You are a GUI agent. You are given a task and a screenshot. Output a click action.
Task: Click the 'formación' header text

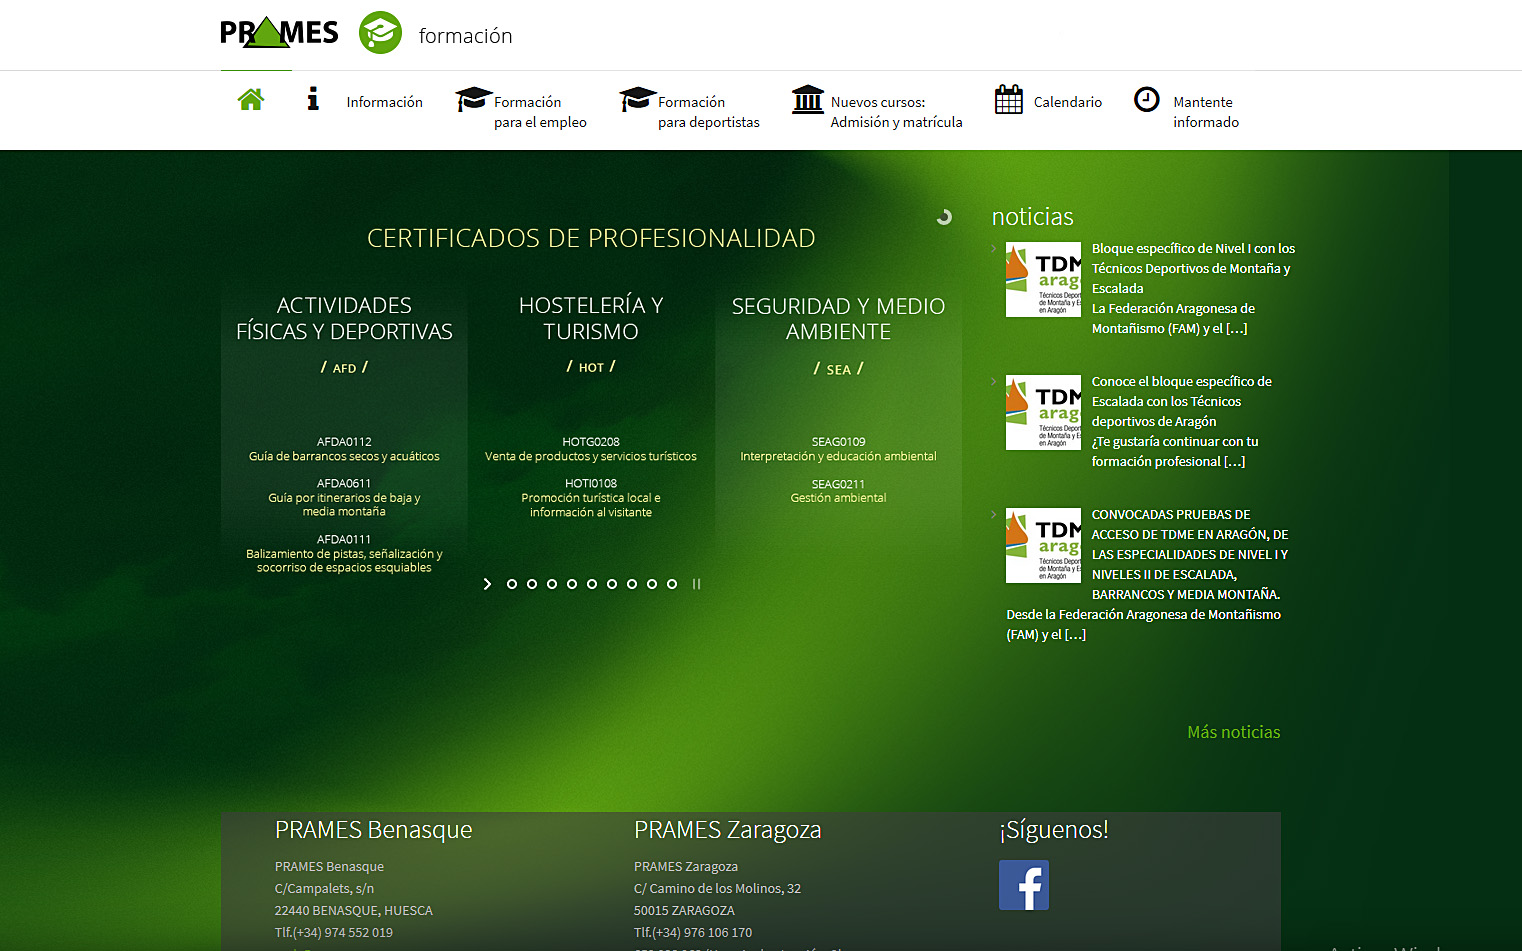coord(465,36)
